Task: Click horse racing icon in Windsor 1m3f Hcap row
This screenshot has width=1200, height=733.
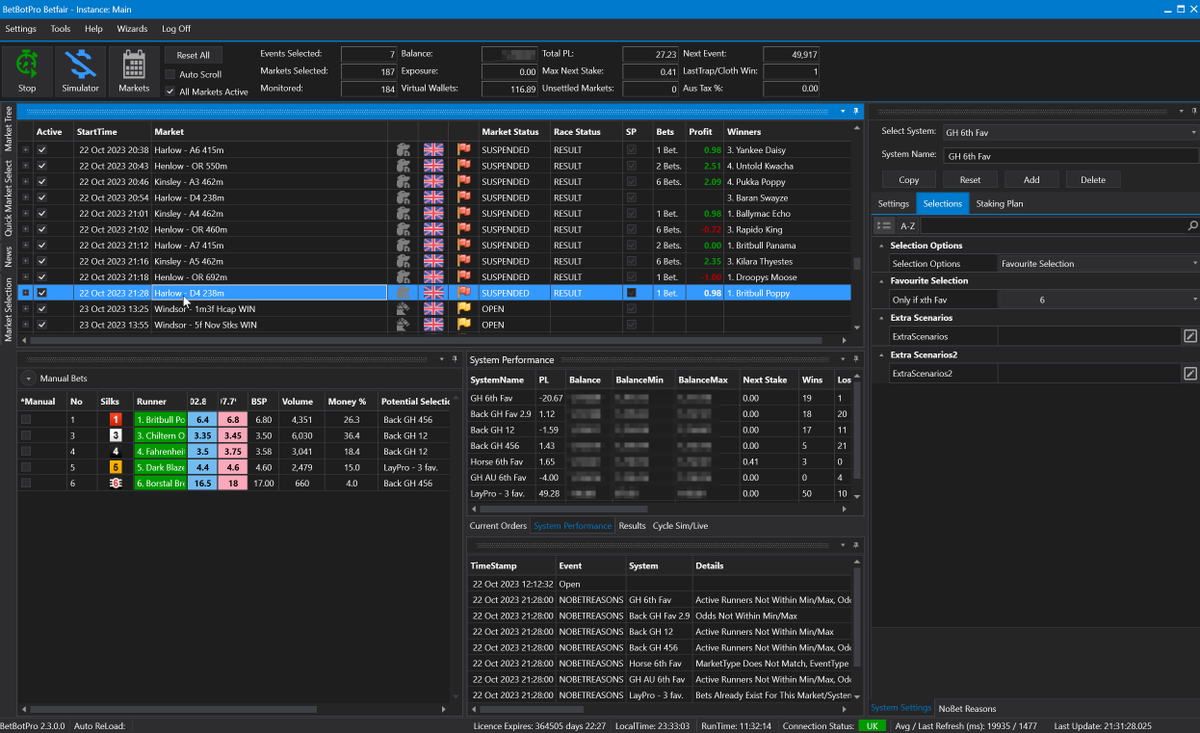Action: (403, 309)
